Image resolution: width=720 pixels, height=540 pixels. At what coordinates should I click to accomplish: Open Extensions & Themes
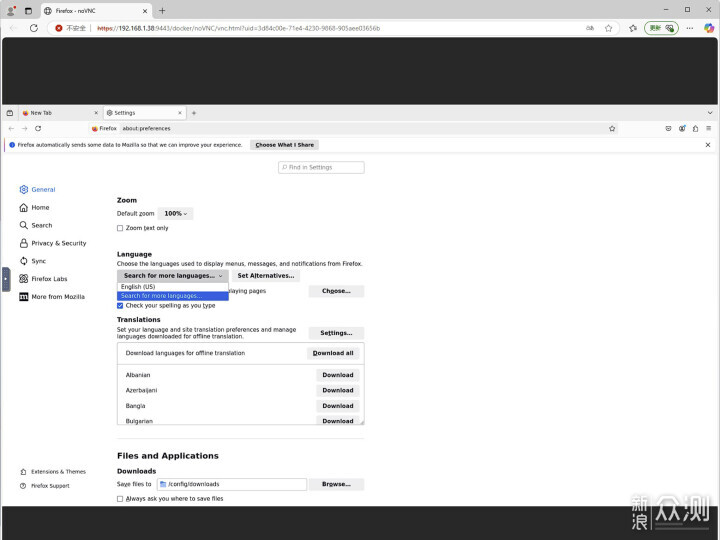[53, 472]
